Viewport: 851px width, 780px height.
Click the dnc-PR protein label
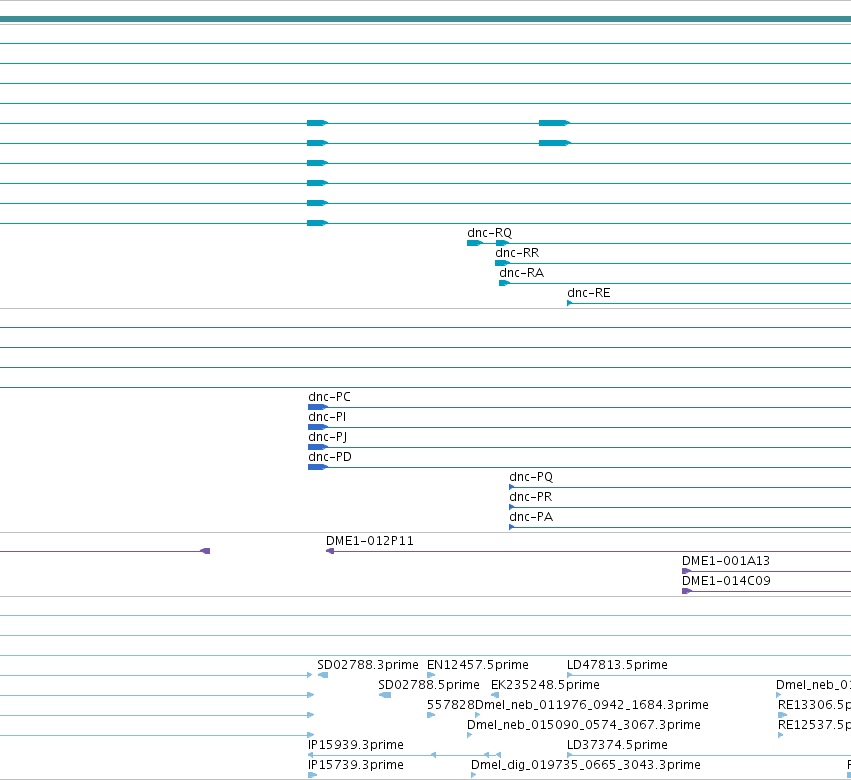[x=530, y=497]
